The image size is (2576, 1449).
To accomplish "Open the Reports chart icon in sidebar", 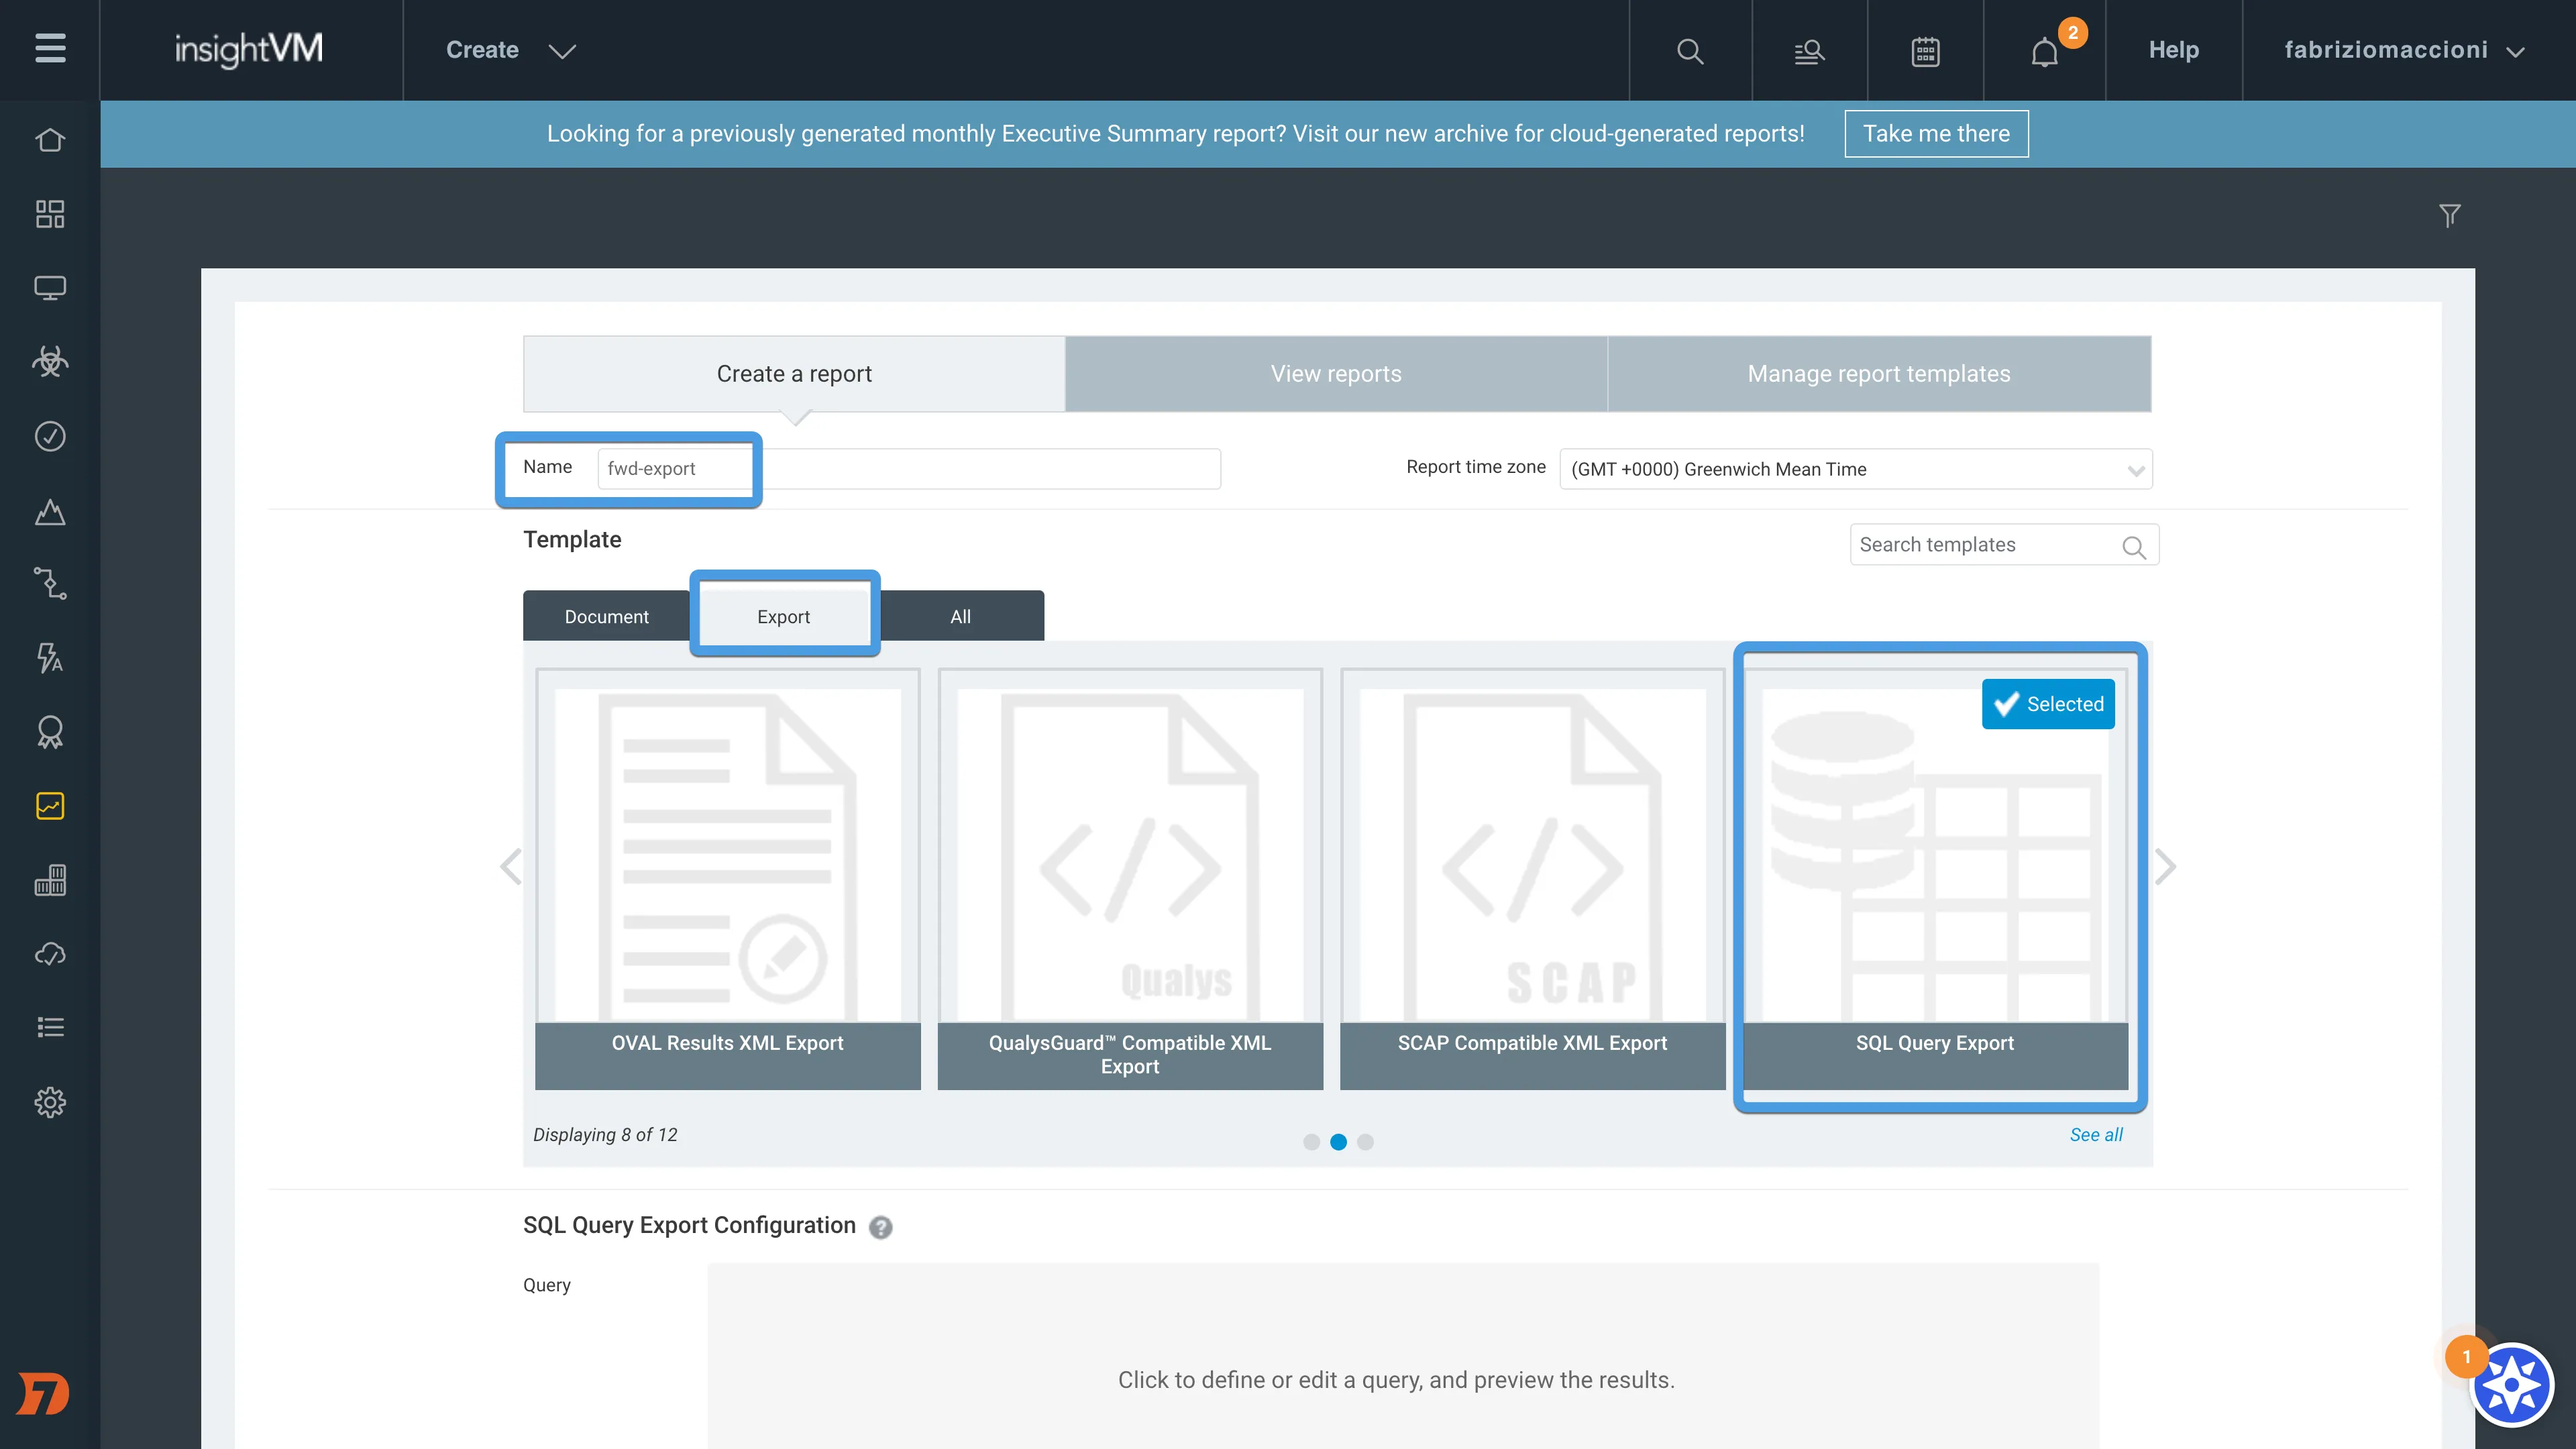I will pyautogui.click(x=50, y=806).
